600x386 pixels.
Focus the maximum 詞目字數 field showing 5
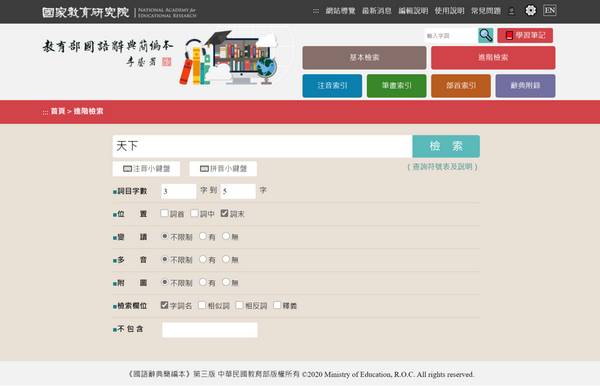238,191
